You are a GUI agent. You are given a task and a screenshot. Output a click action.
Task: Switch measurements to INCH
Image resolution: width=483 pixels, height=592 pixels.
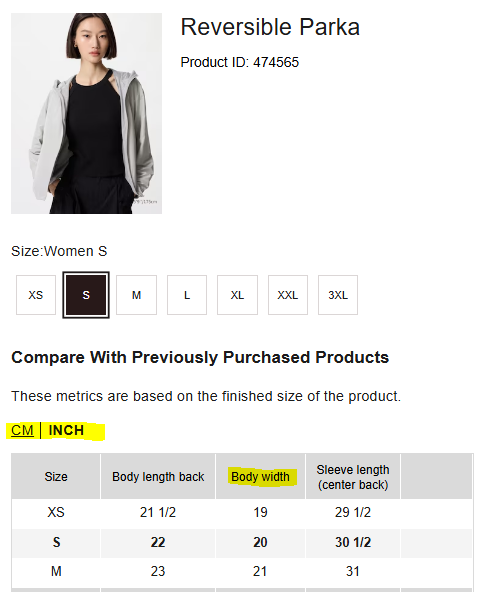tap(66, 430)
